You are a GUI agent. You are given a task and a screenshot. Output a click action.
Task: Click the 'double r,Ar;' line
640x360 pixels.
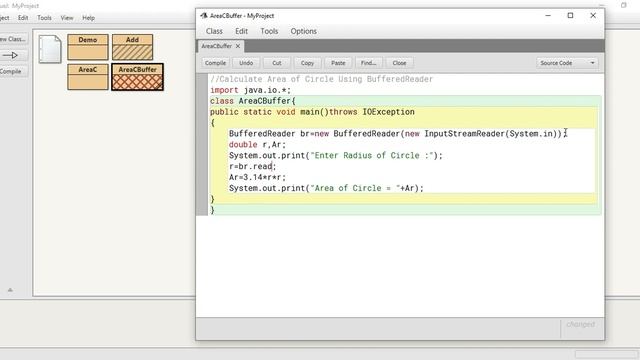(258, 144)
